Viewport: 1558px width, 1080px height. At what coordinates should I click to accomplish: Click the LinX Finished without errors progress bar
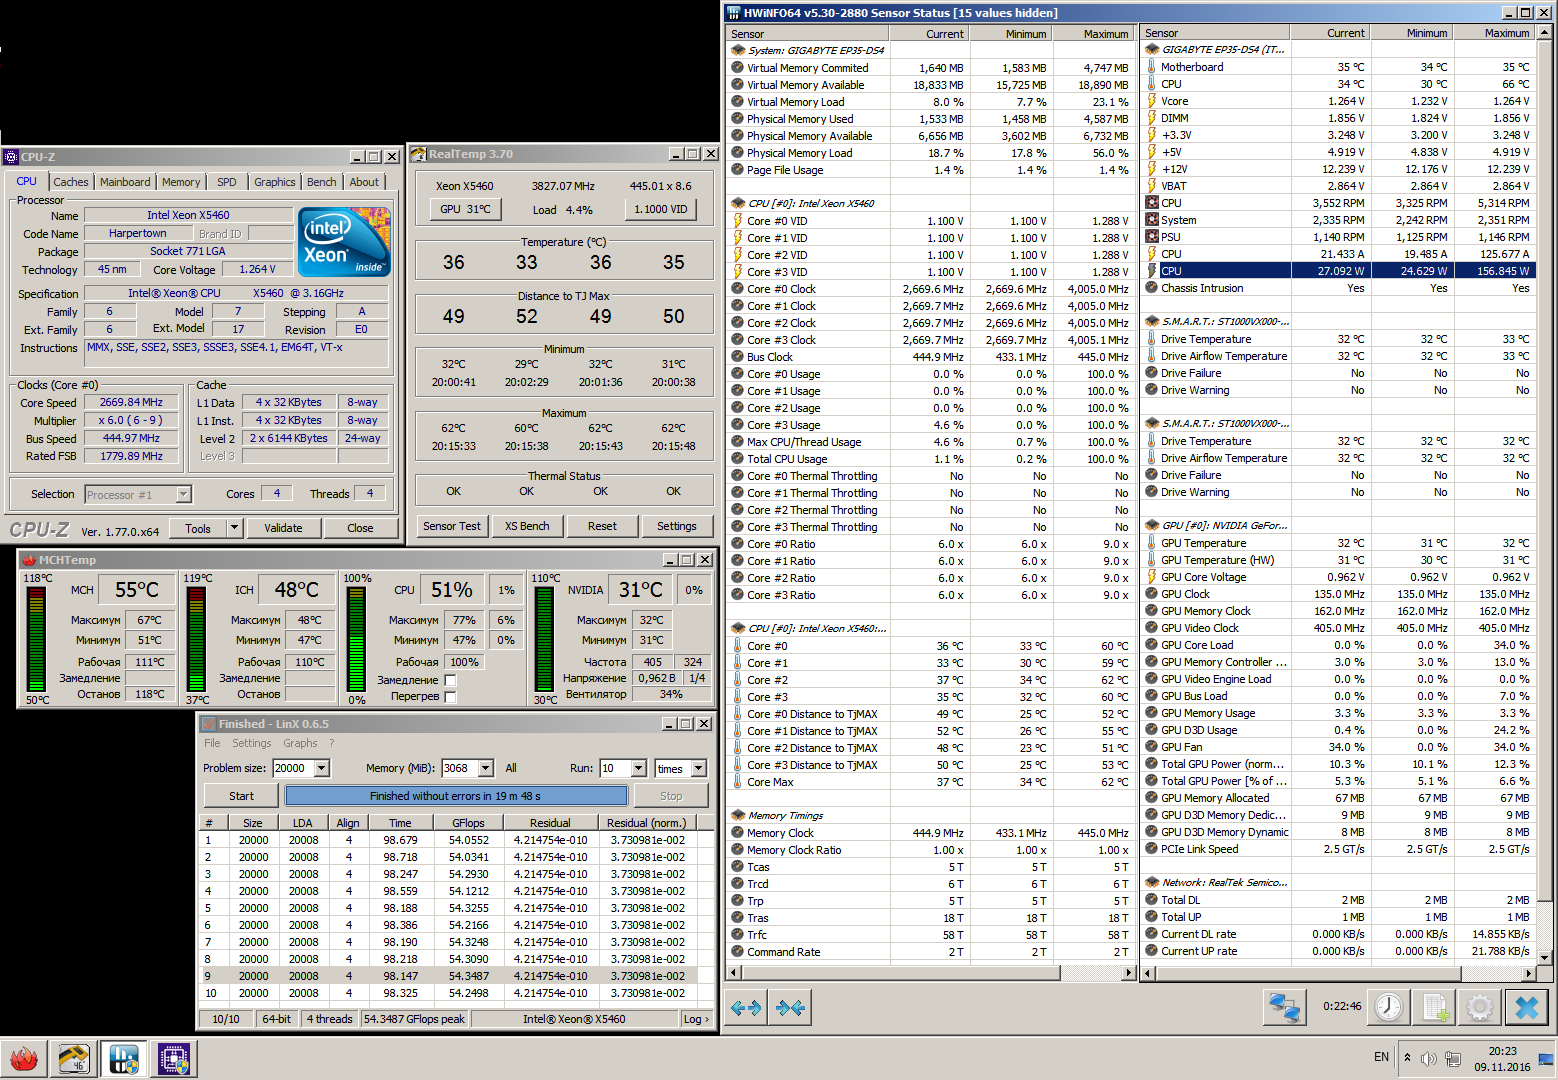pos(456,796)
